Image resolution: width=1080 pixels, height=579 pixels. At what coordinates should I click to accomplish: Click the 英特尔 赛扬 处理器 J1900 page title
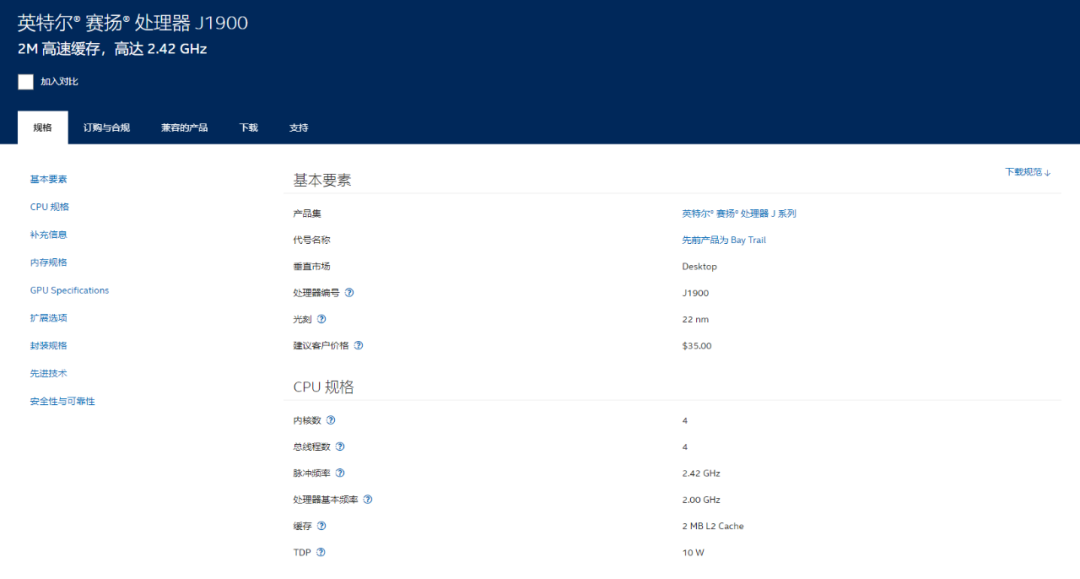click(132, 23)
